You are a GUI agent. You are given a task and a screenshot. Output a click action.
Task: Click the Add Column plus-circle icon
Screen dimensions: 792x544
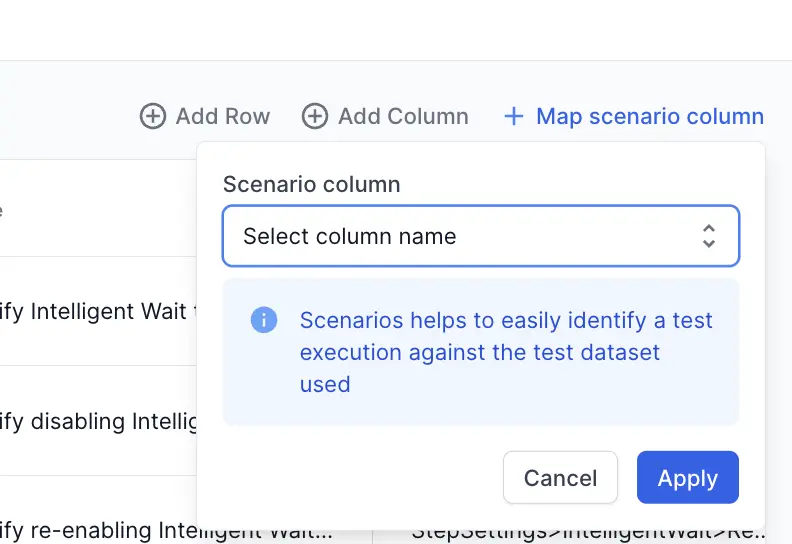(x=315, y=116)
